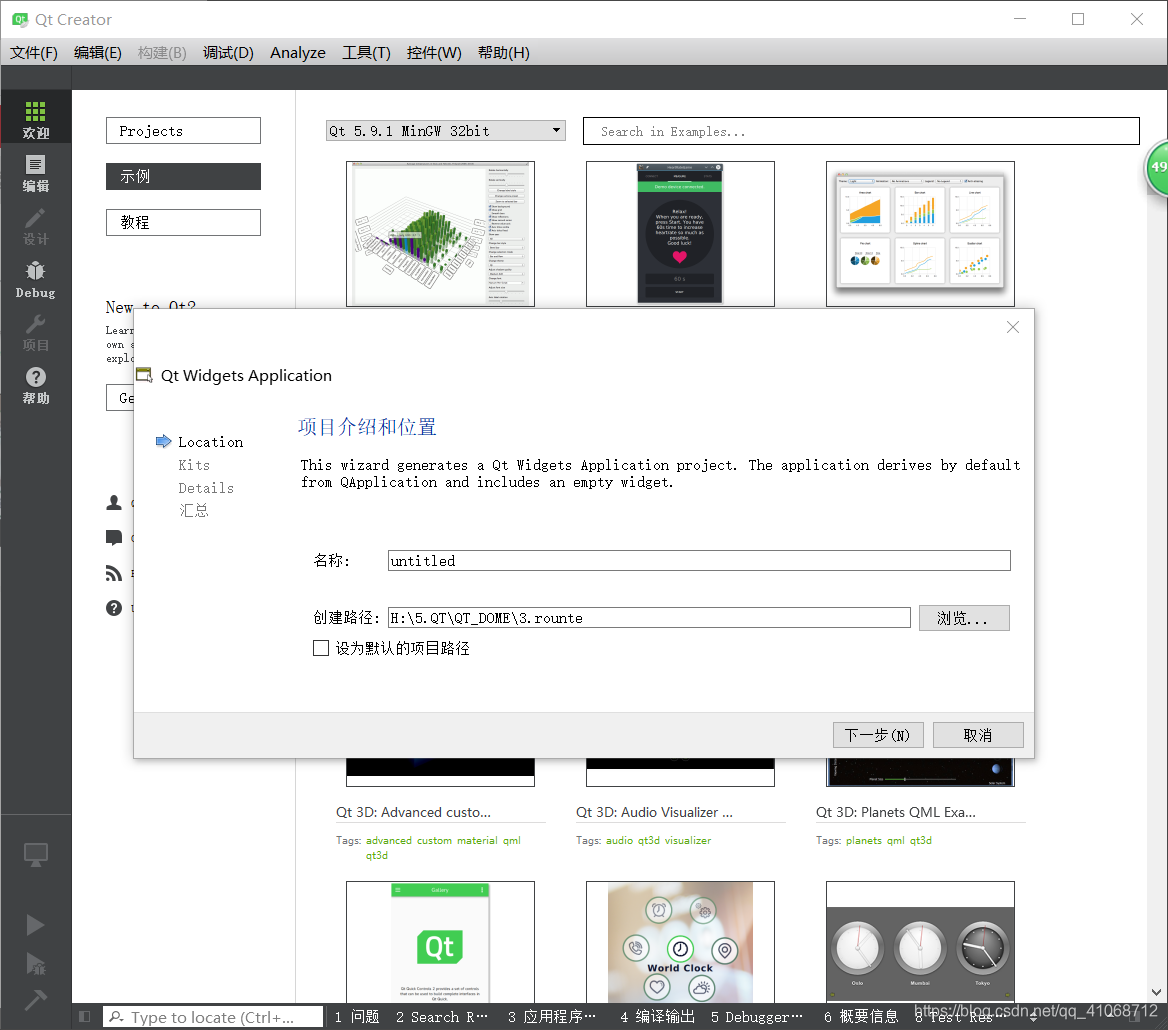Click the 创建路径 create path field
The height and width of the screenshot is (1030, 1168).
(649, 618)
